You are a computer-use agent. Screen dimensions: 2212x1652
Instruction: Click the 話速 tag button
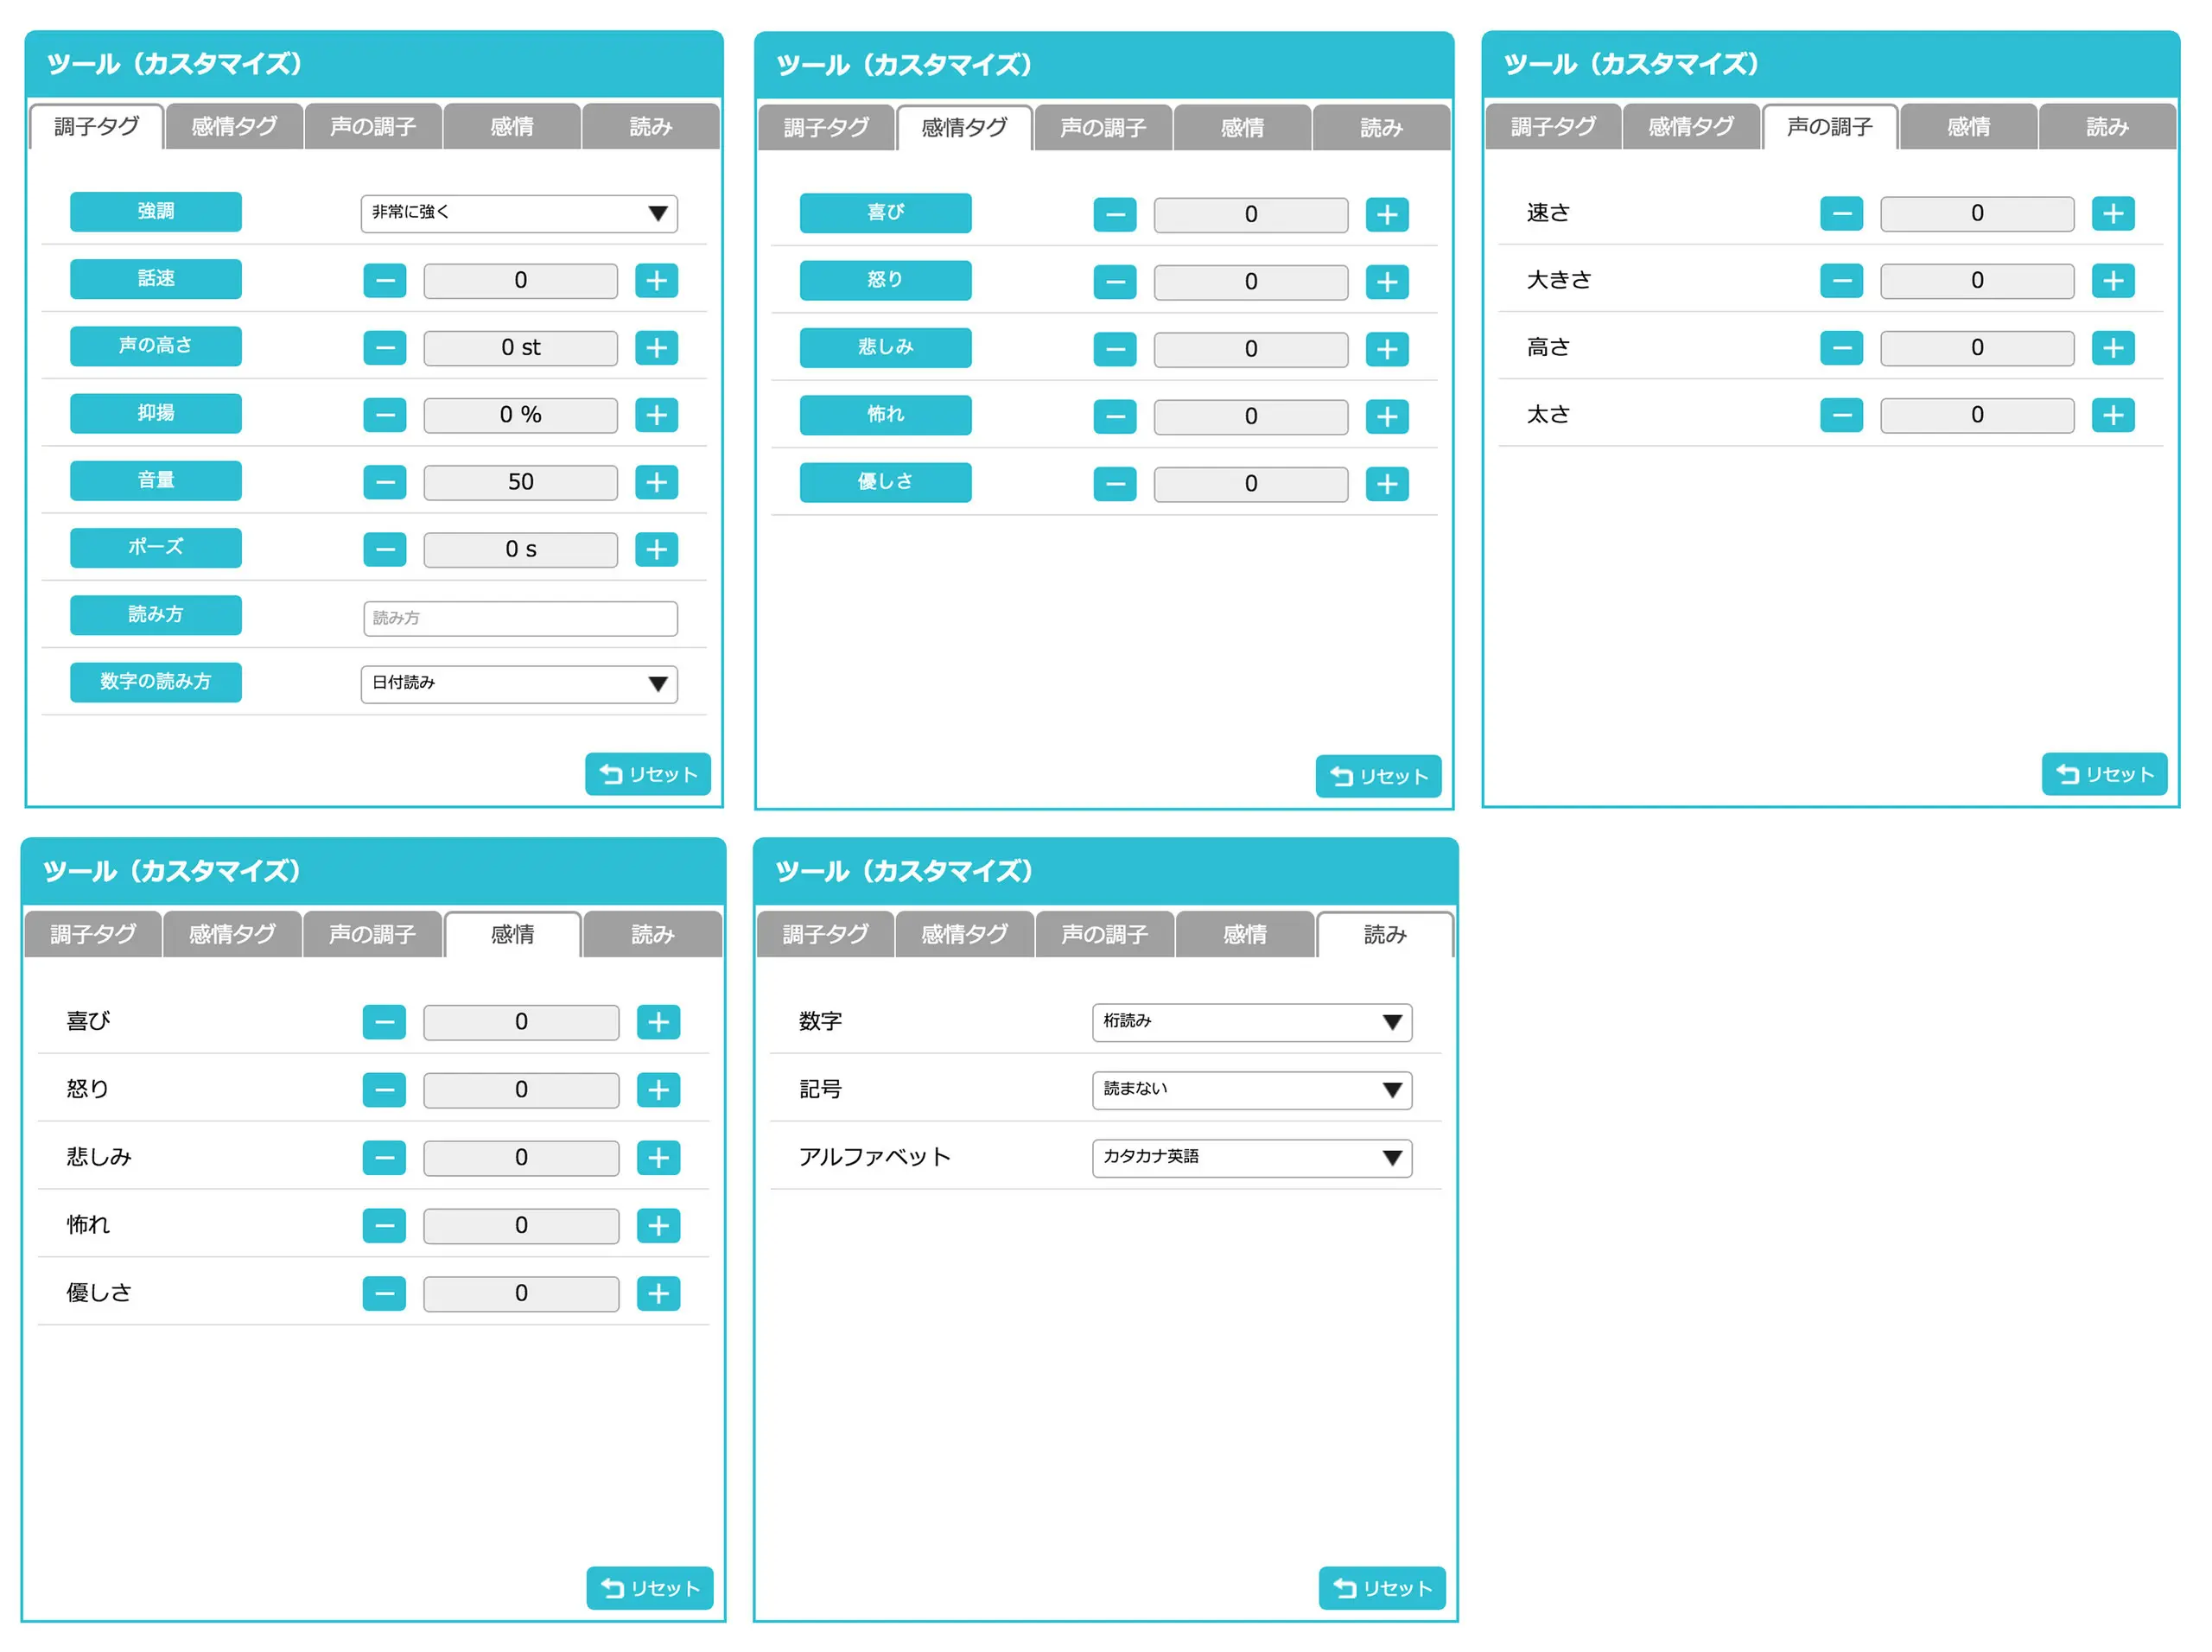click(x=156, y=279)
